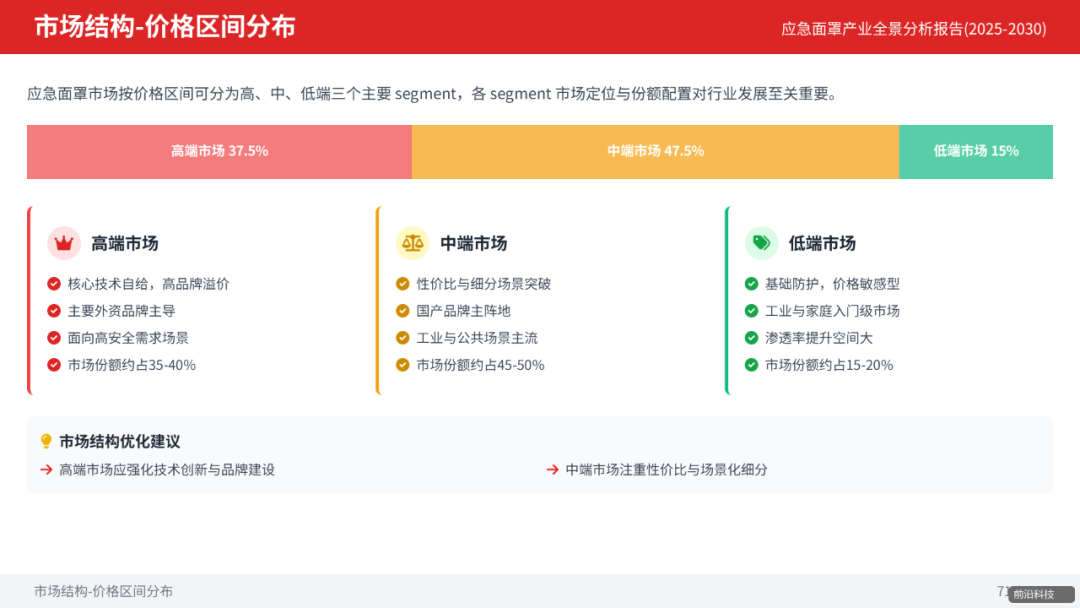Select the red 高端市场 37.5% bar segment
The image size is (1080, 608).
[219, 151]
